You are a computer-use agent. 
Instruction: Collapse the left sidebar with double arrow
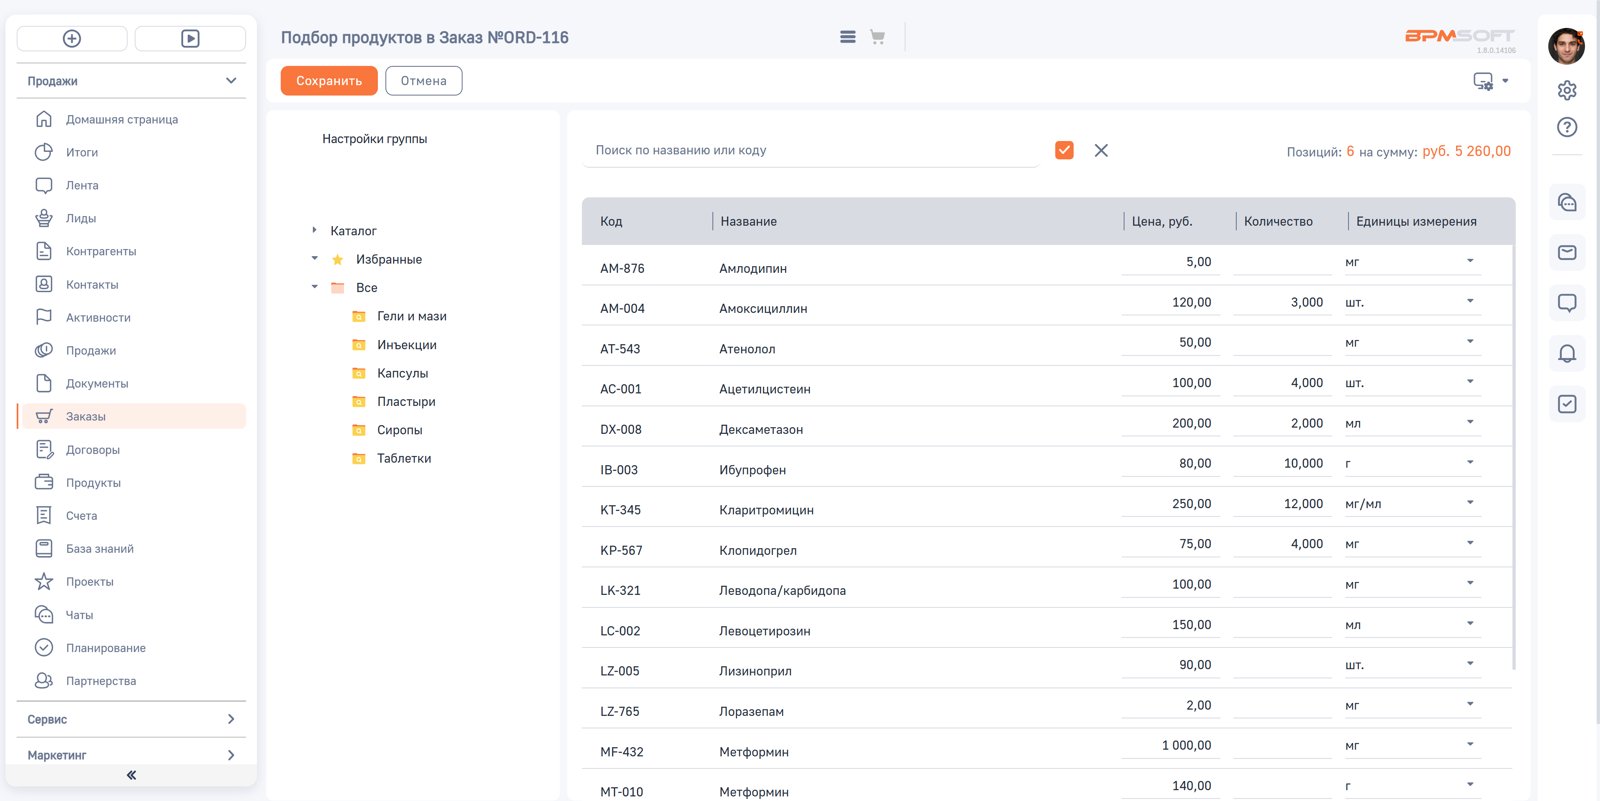tap(131, 775)
